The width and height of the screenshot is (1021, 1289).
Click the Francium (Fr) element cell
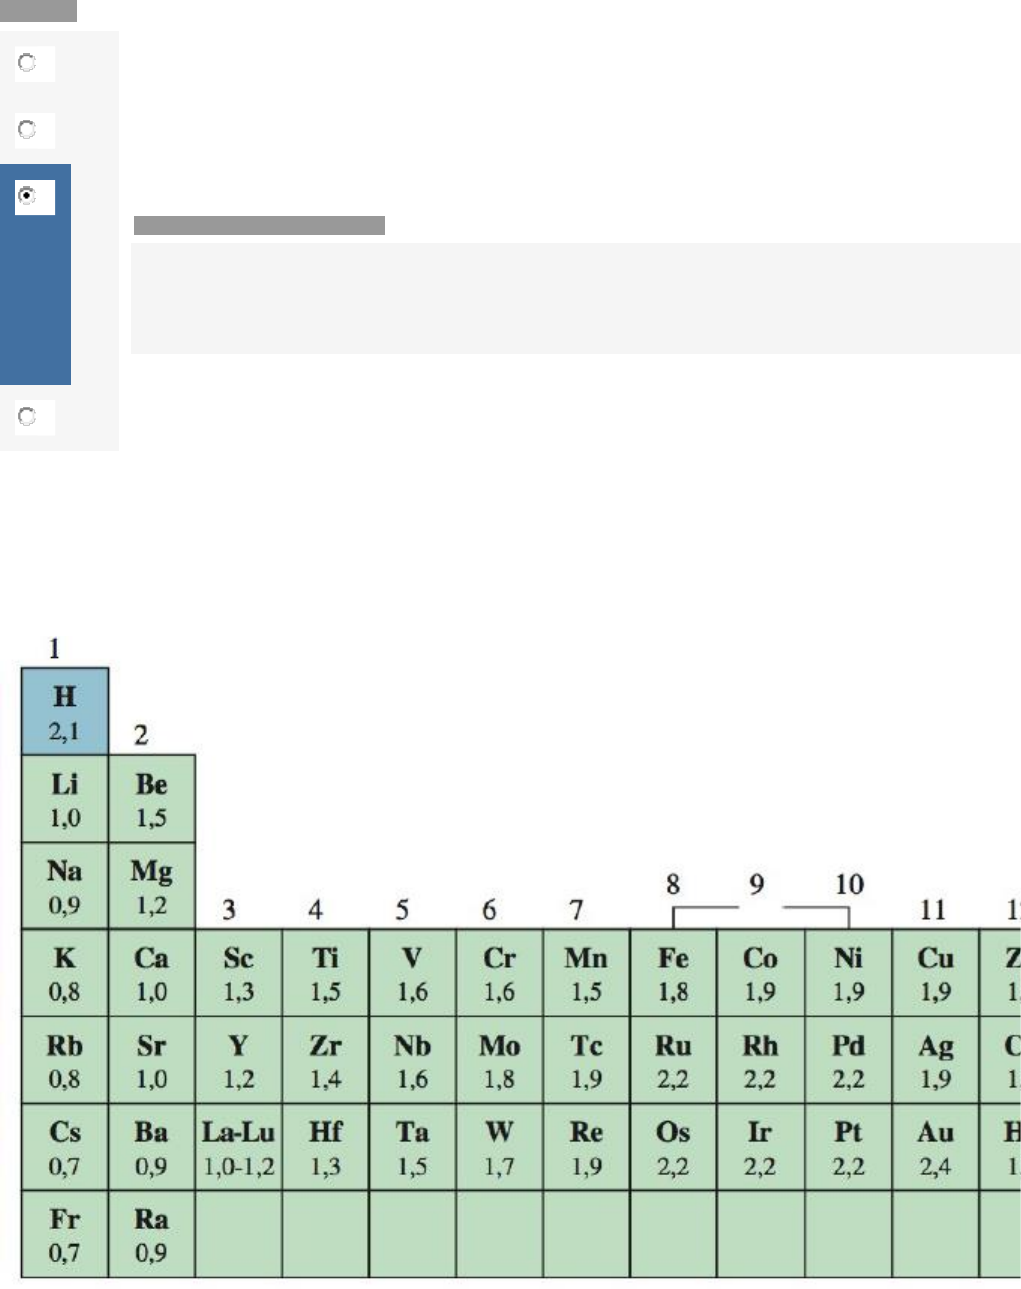pos(65,1234)
